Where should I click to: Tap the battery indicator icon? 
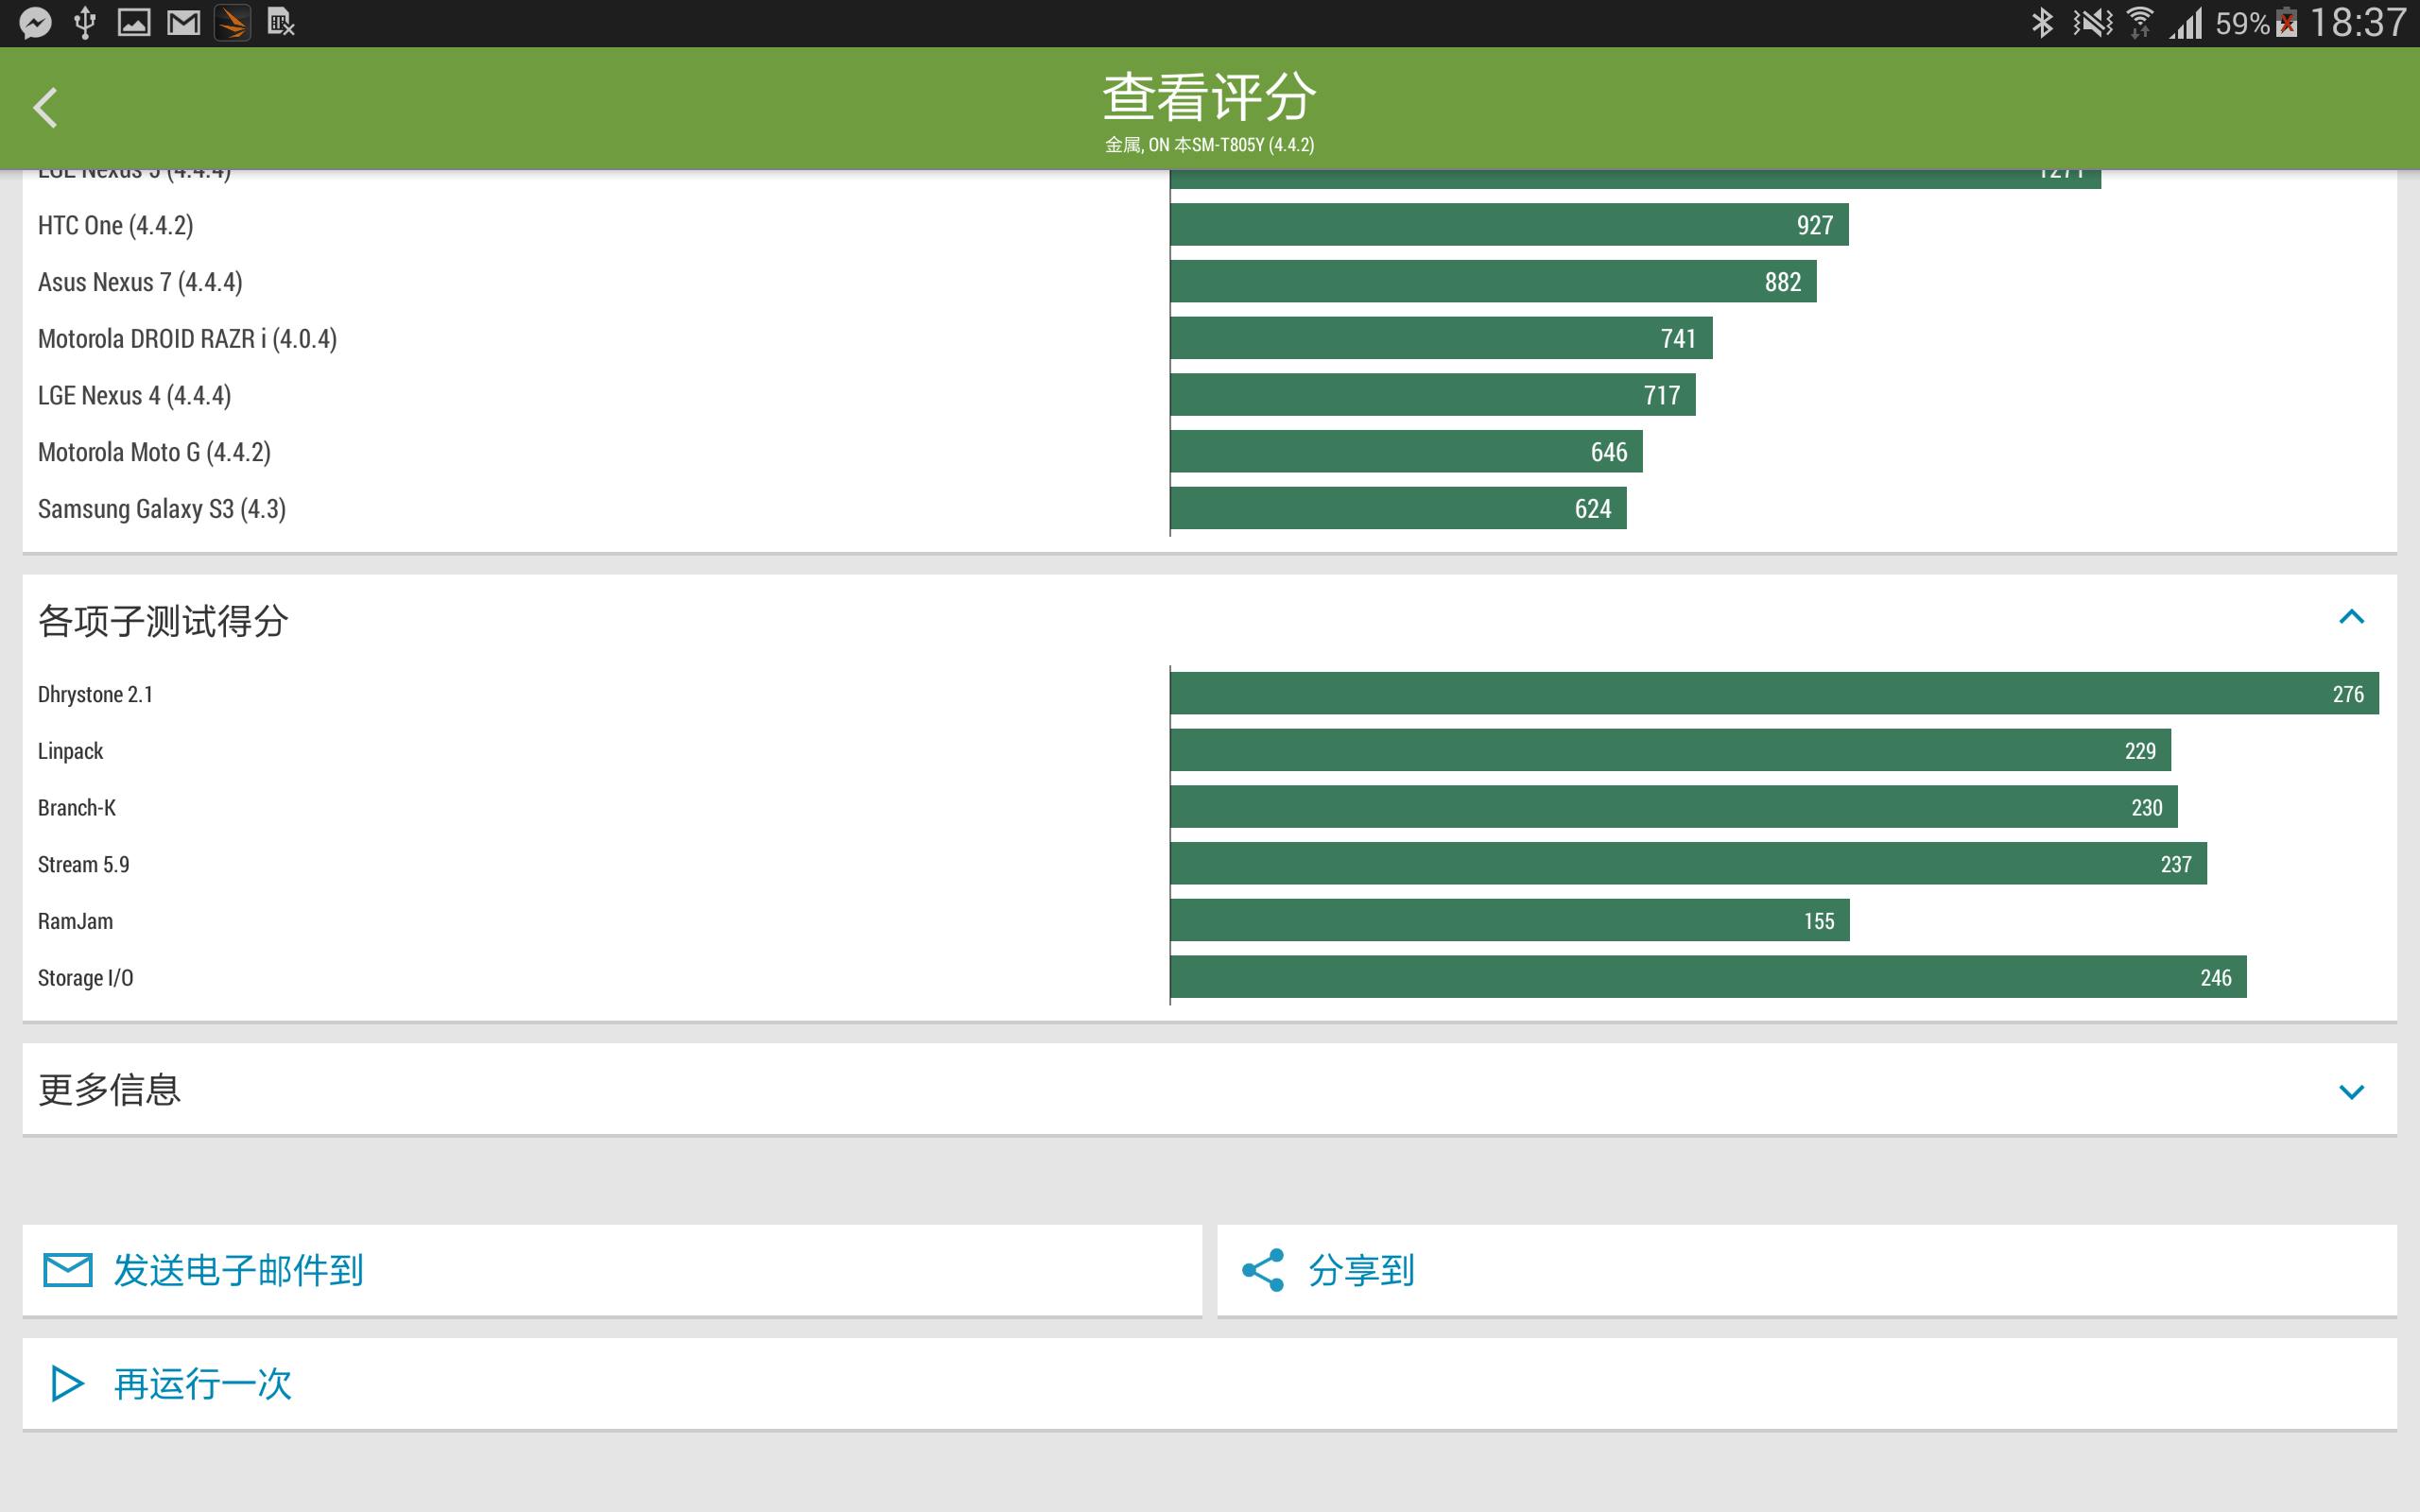(2286, 23)
